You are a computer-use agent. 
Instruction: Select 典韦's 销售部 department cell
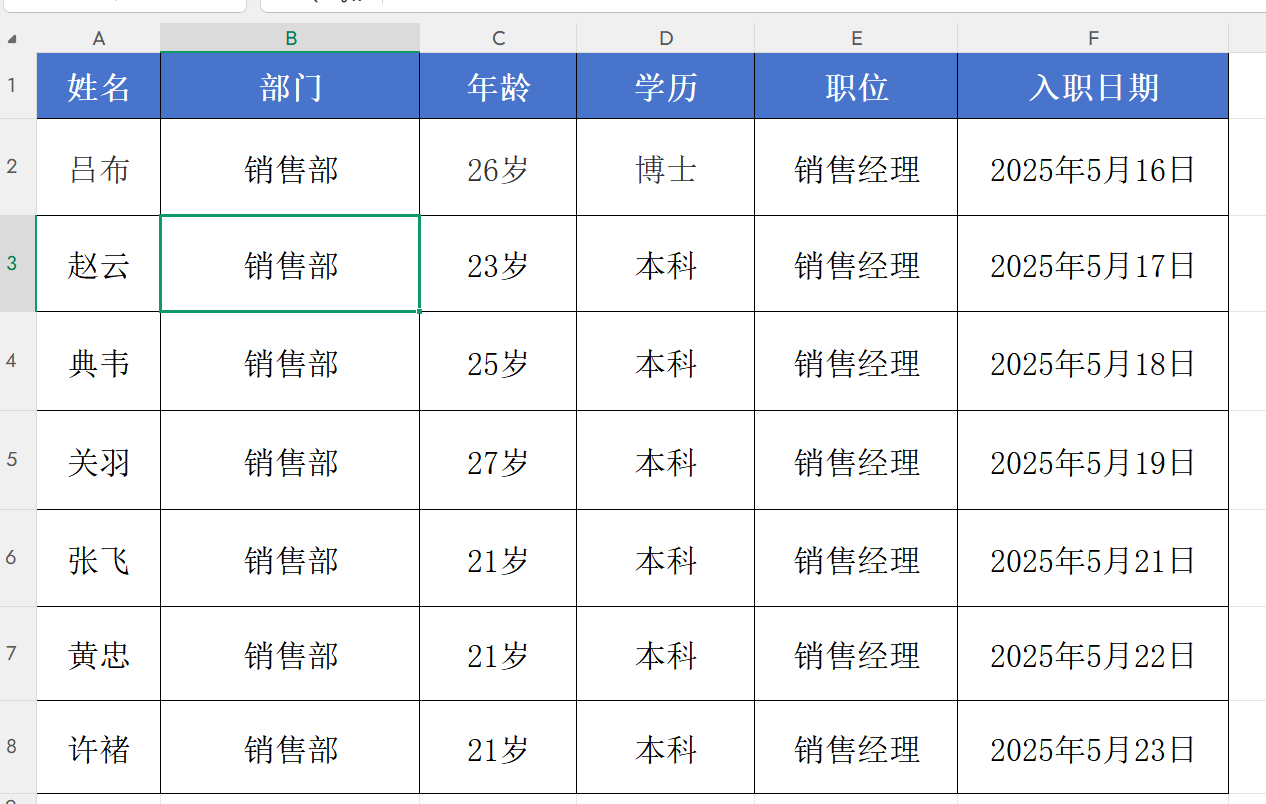(x=290, y=361)
